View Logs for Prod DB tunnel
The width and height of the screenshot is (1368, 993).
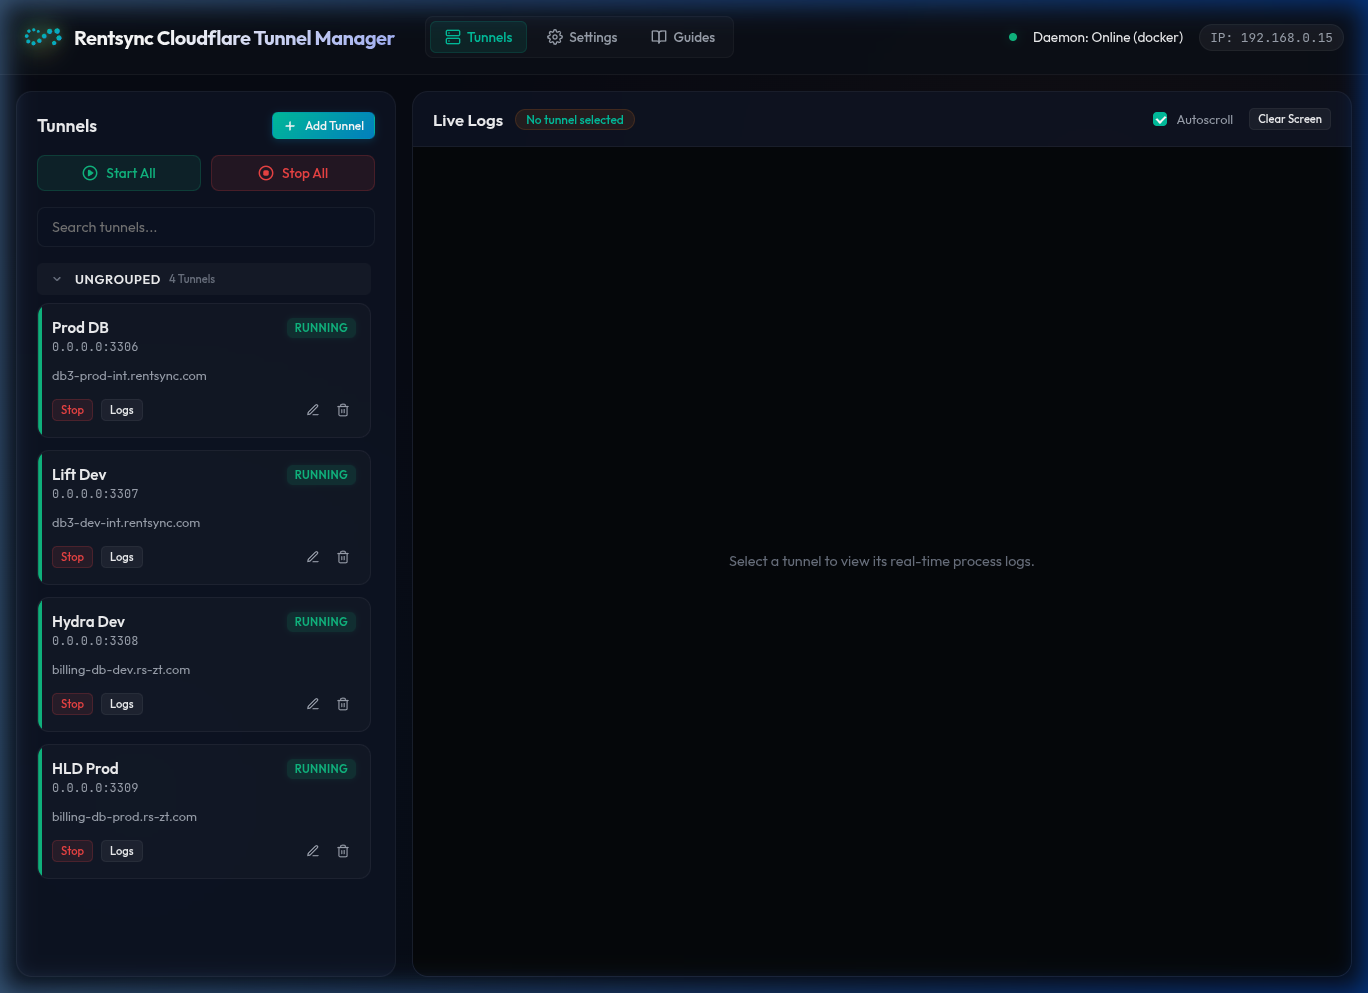click(x=122, y=410)
